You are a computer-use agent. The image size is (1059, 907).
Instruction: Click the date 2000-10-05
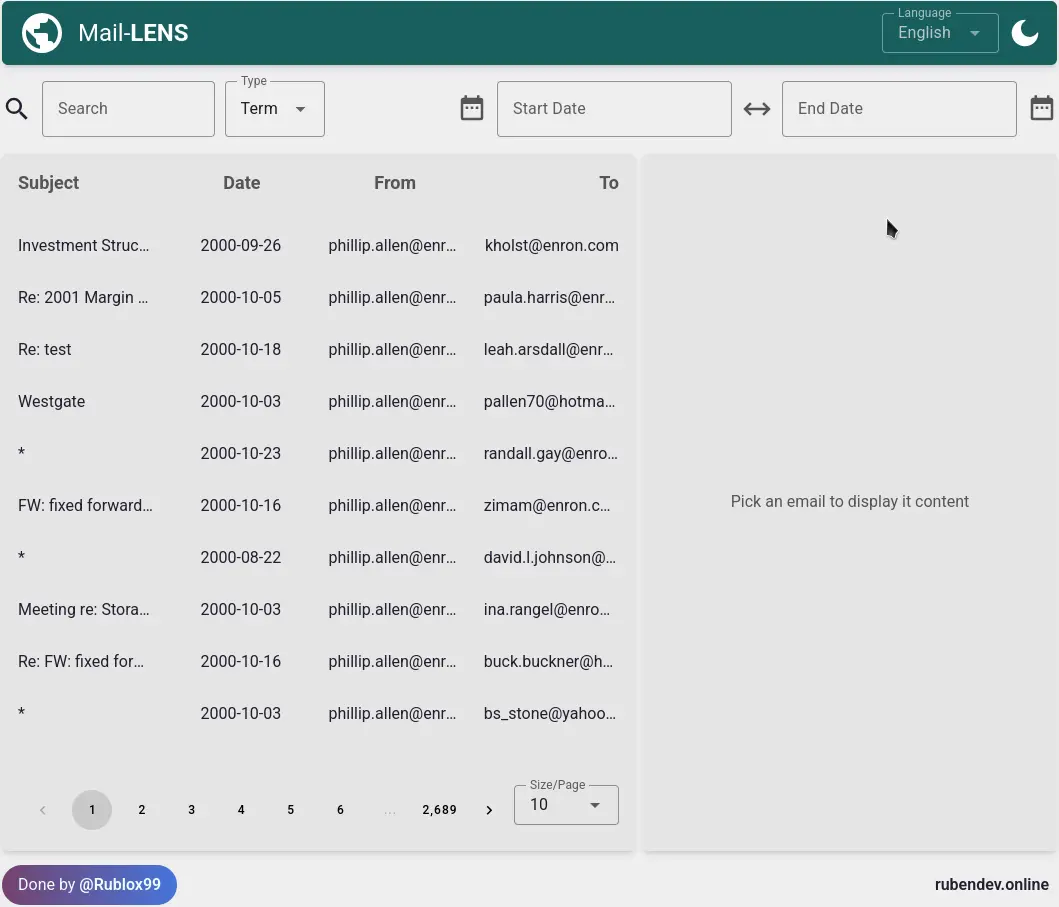240,298
